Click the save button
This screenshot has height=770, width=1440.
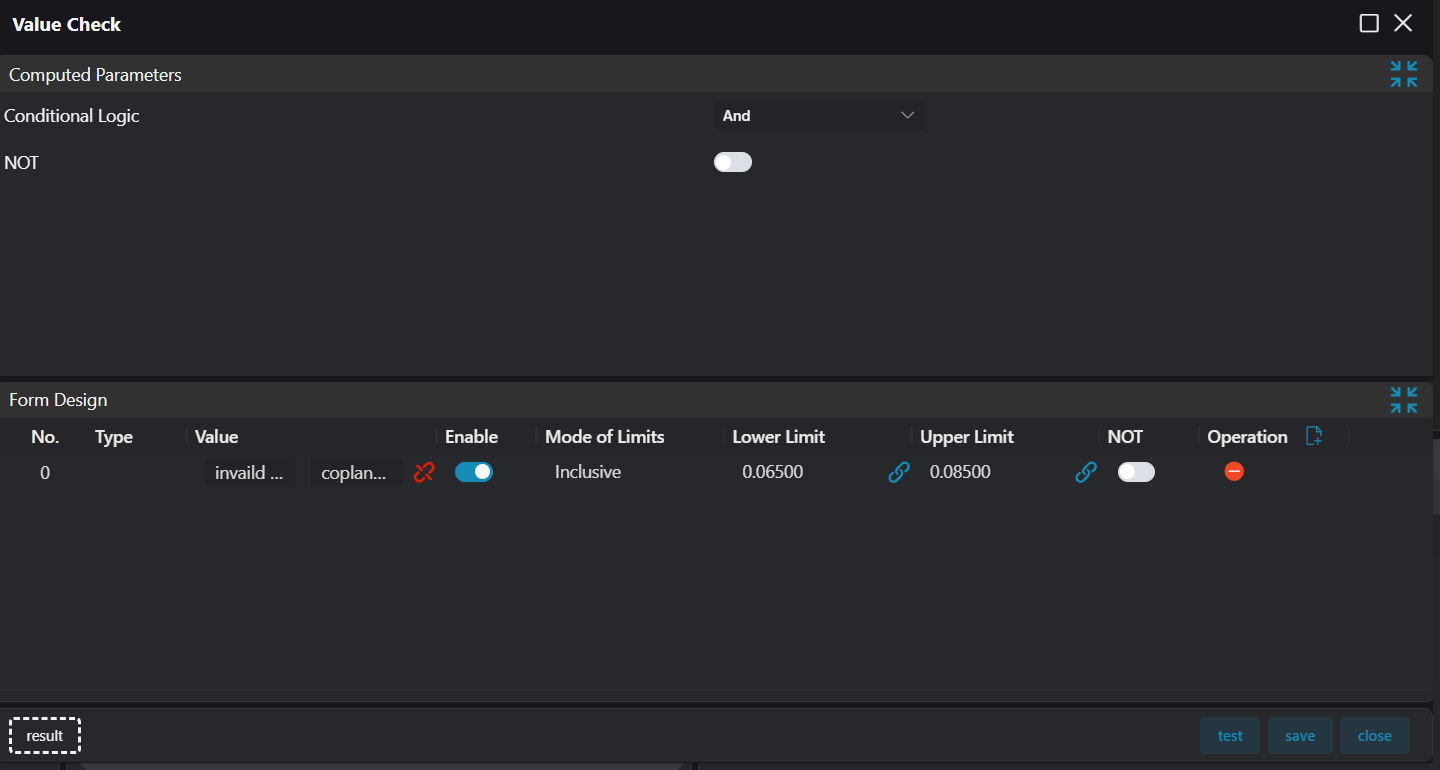click(x=1299, y=736)
